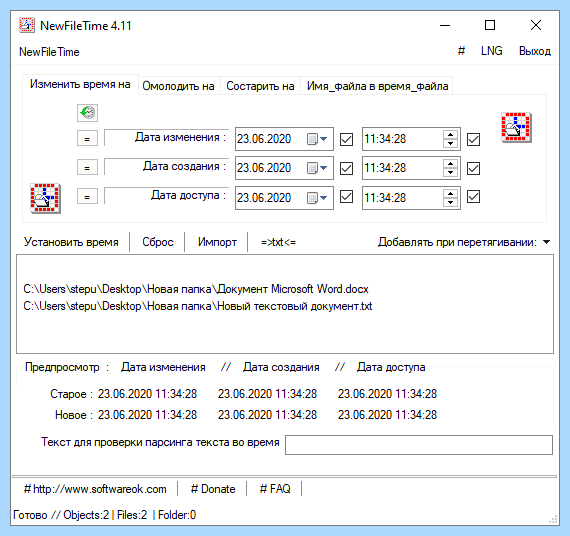Switch to Изменить время на tab
Screen dimensions: 570x536
click(x=80, y=84)
